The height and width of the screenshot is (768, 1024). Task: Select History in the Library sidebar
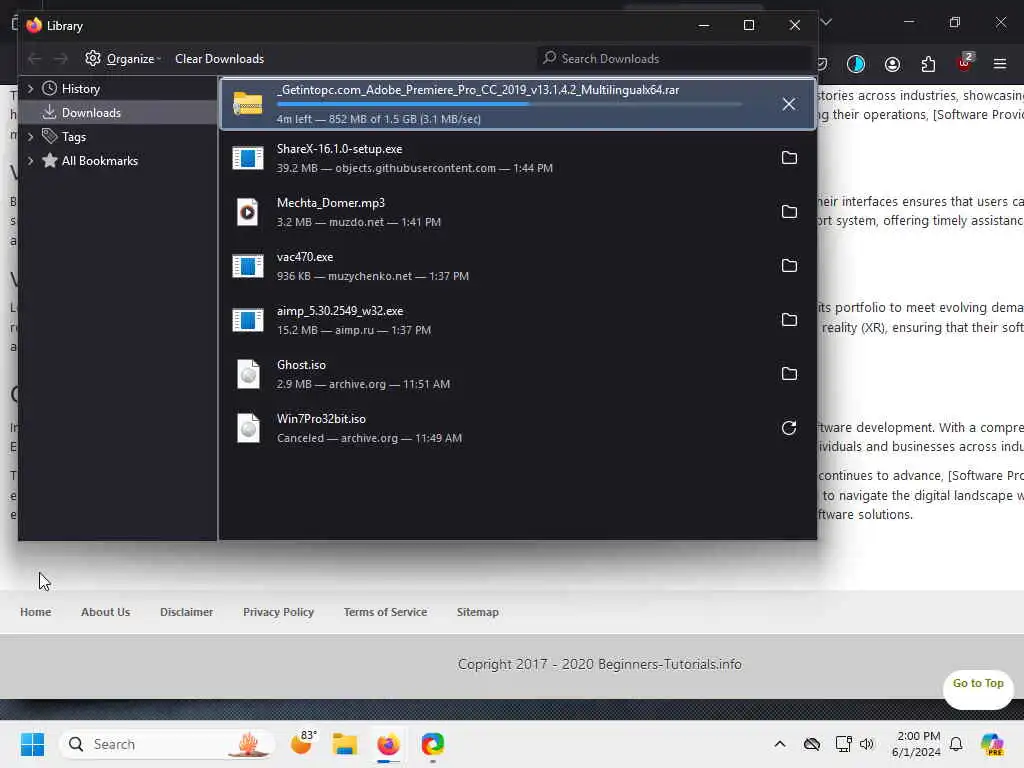click(x=80, y=89)
